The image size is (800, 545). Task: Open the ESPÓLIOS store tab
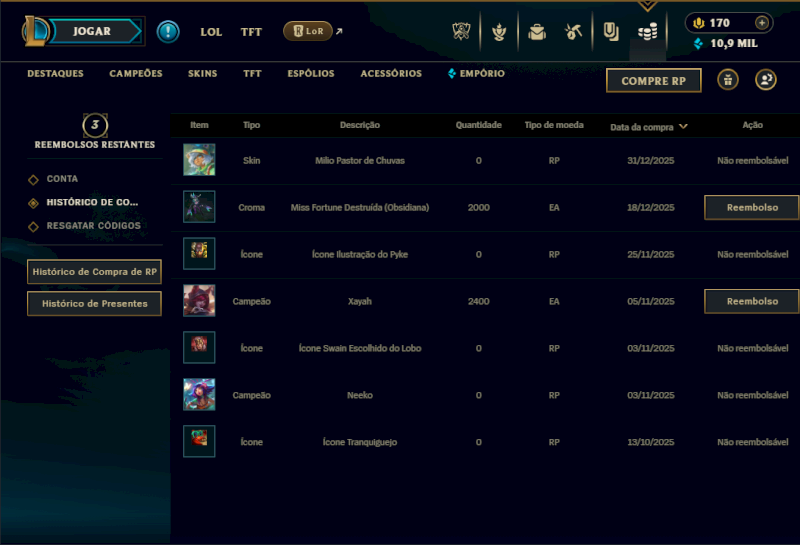click(311, 73)
